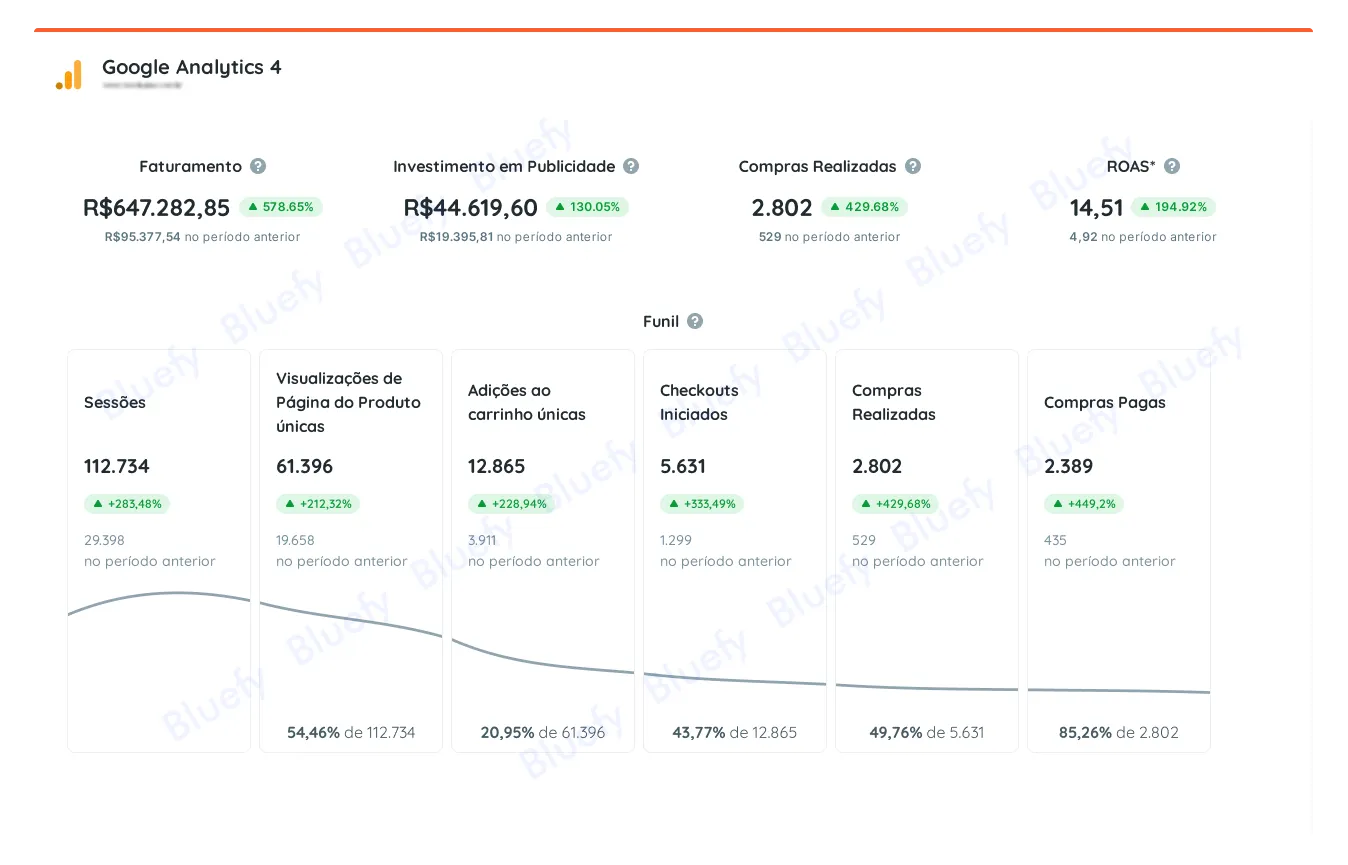Screen dimensions: 1348x865
Task: Open help icon beside Investimento em Publicidade
Action: (631, 166)
